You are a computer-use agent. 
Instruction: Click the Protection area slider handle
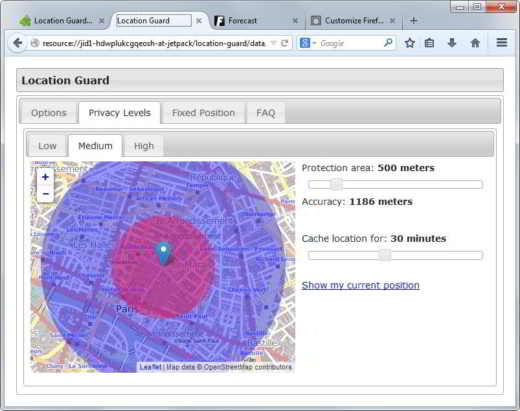pyautogui.click(x=336, y=184)
